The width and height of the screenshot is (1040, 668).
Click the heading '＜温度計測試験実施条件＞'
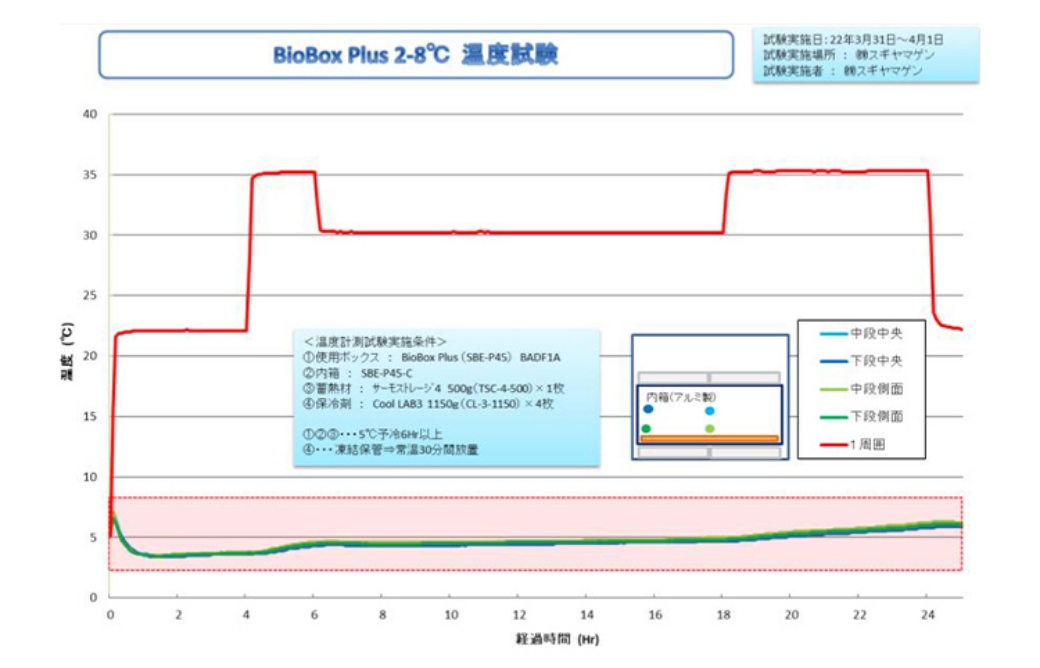(x=375, y=342)
